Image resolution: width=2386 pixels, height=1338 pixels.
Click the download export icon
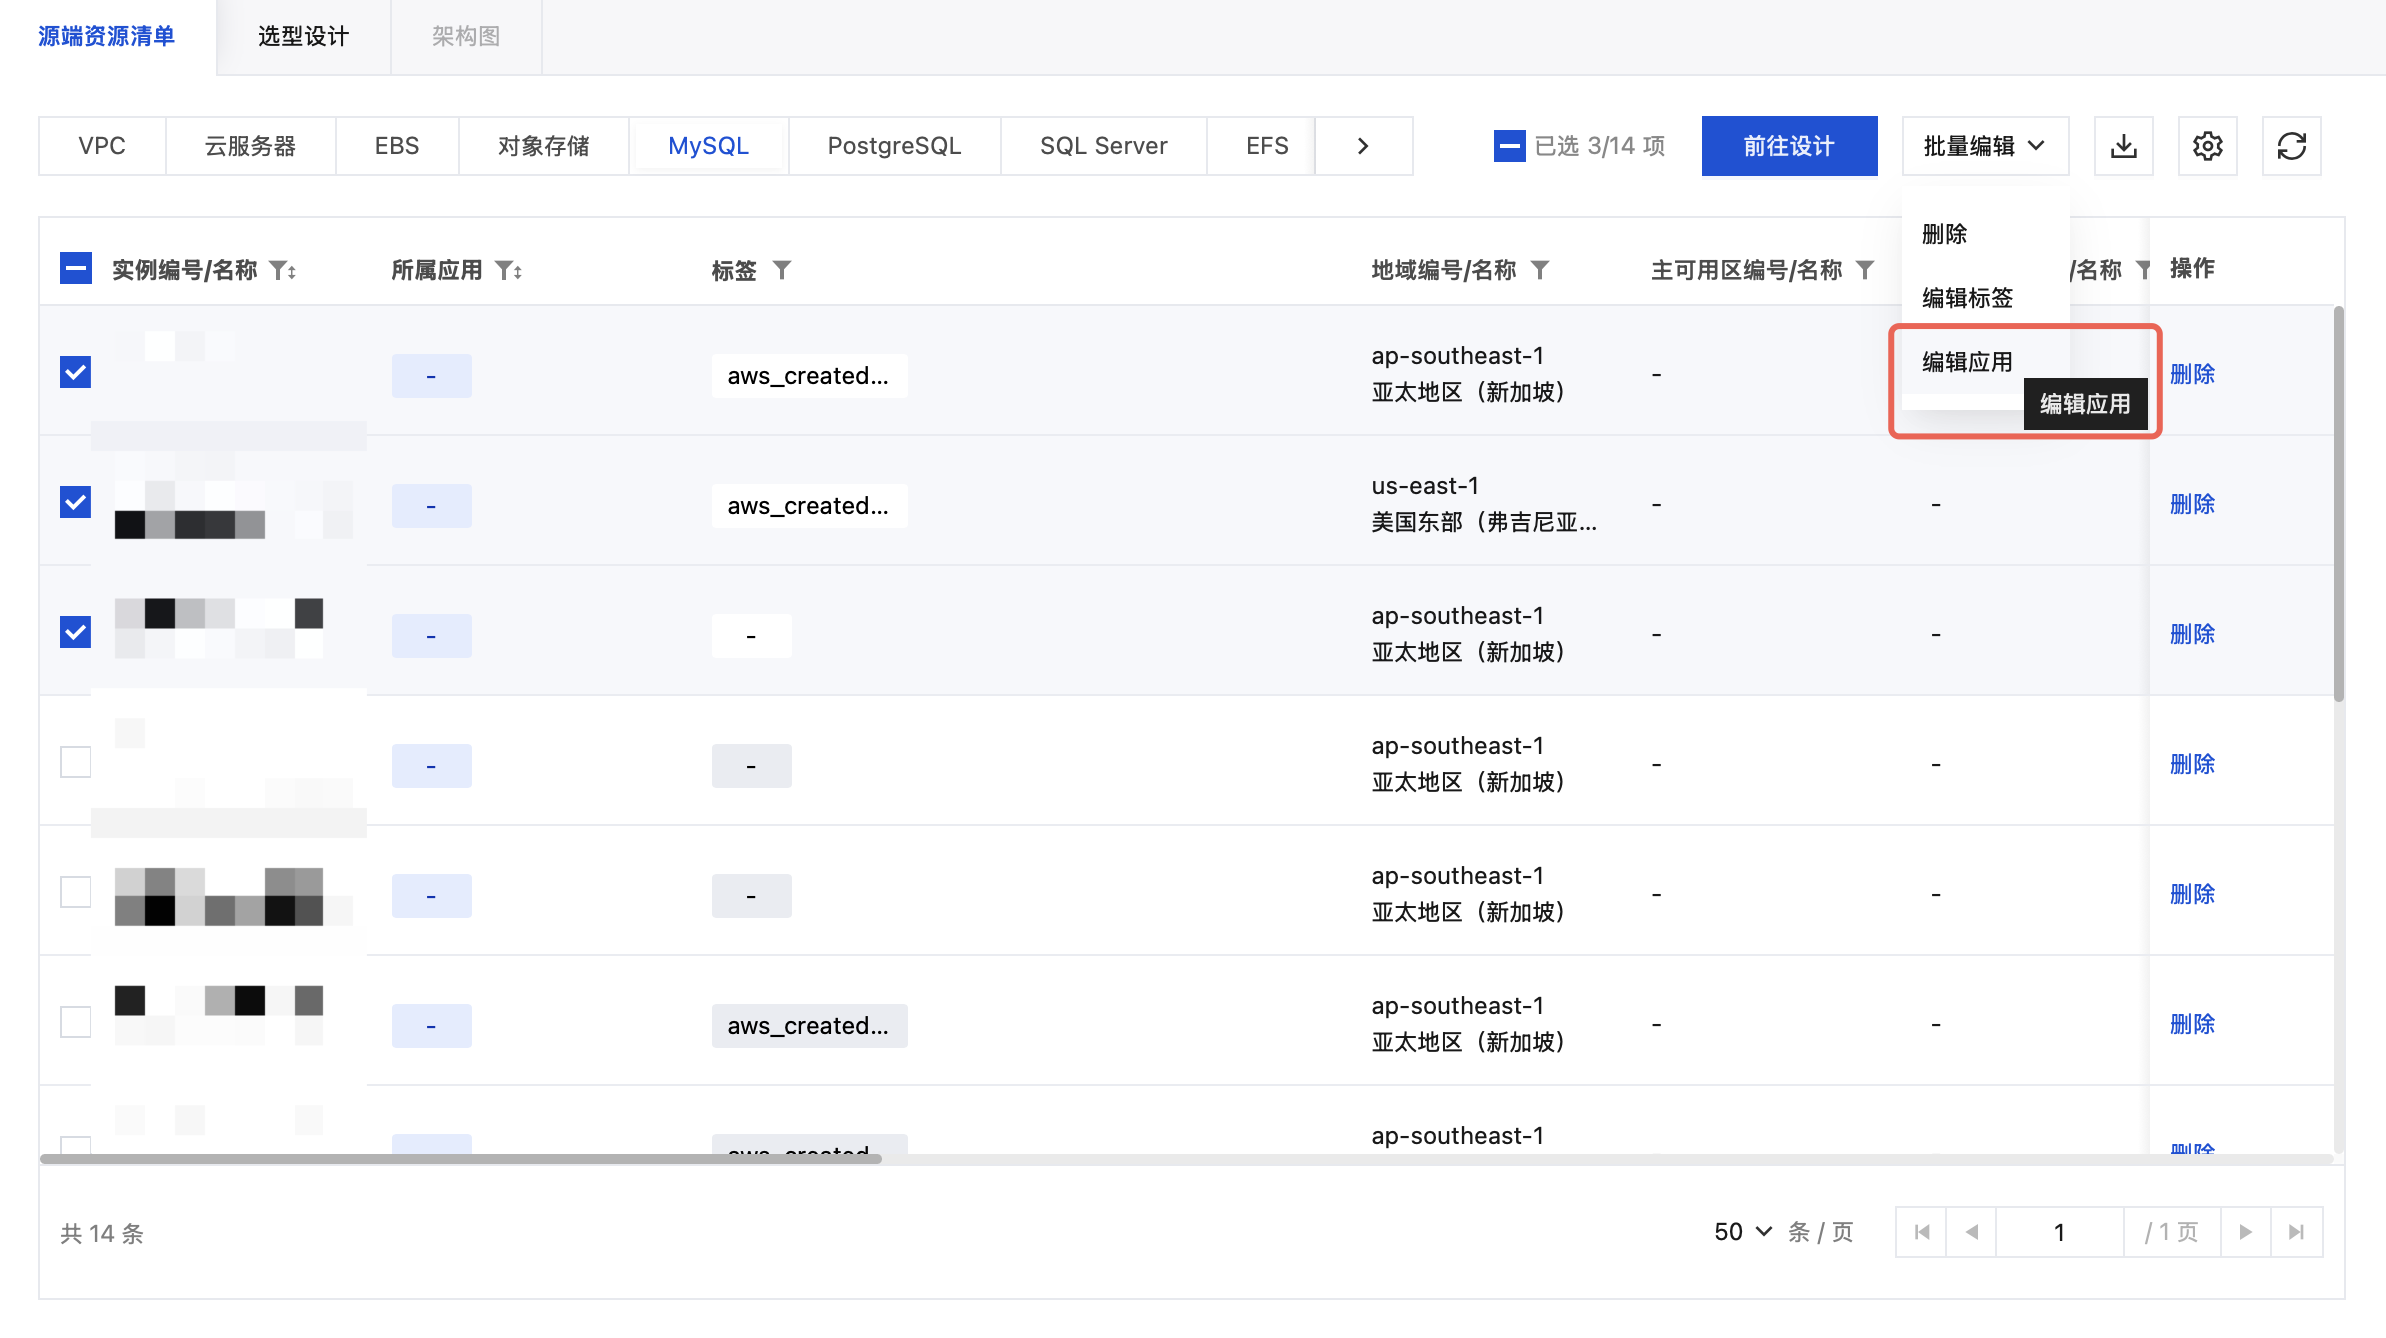(2123, 146)
